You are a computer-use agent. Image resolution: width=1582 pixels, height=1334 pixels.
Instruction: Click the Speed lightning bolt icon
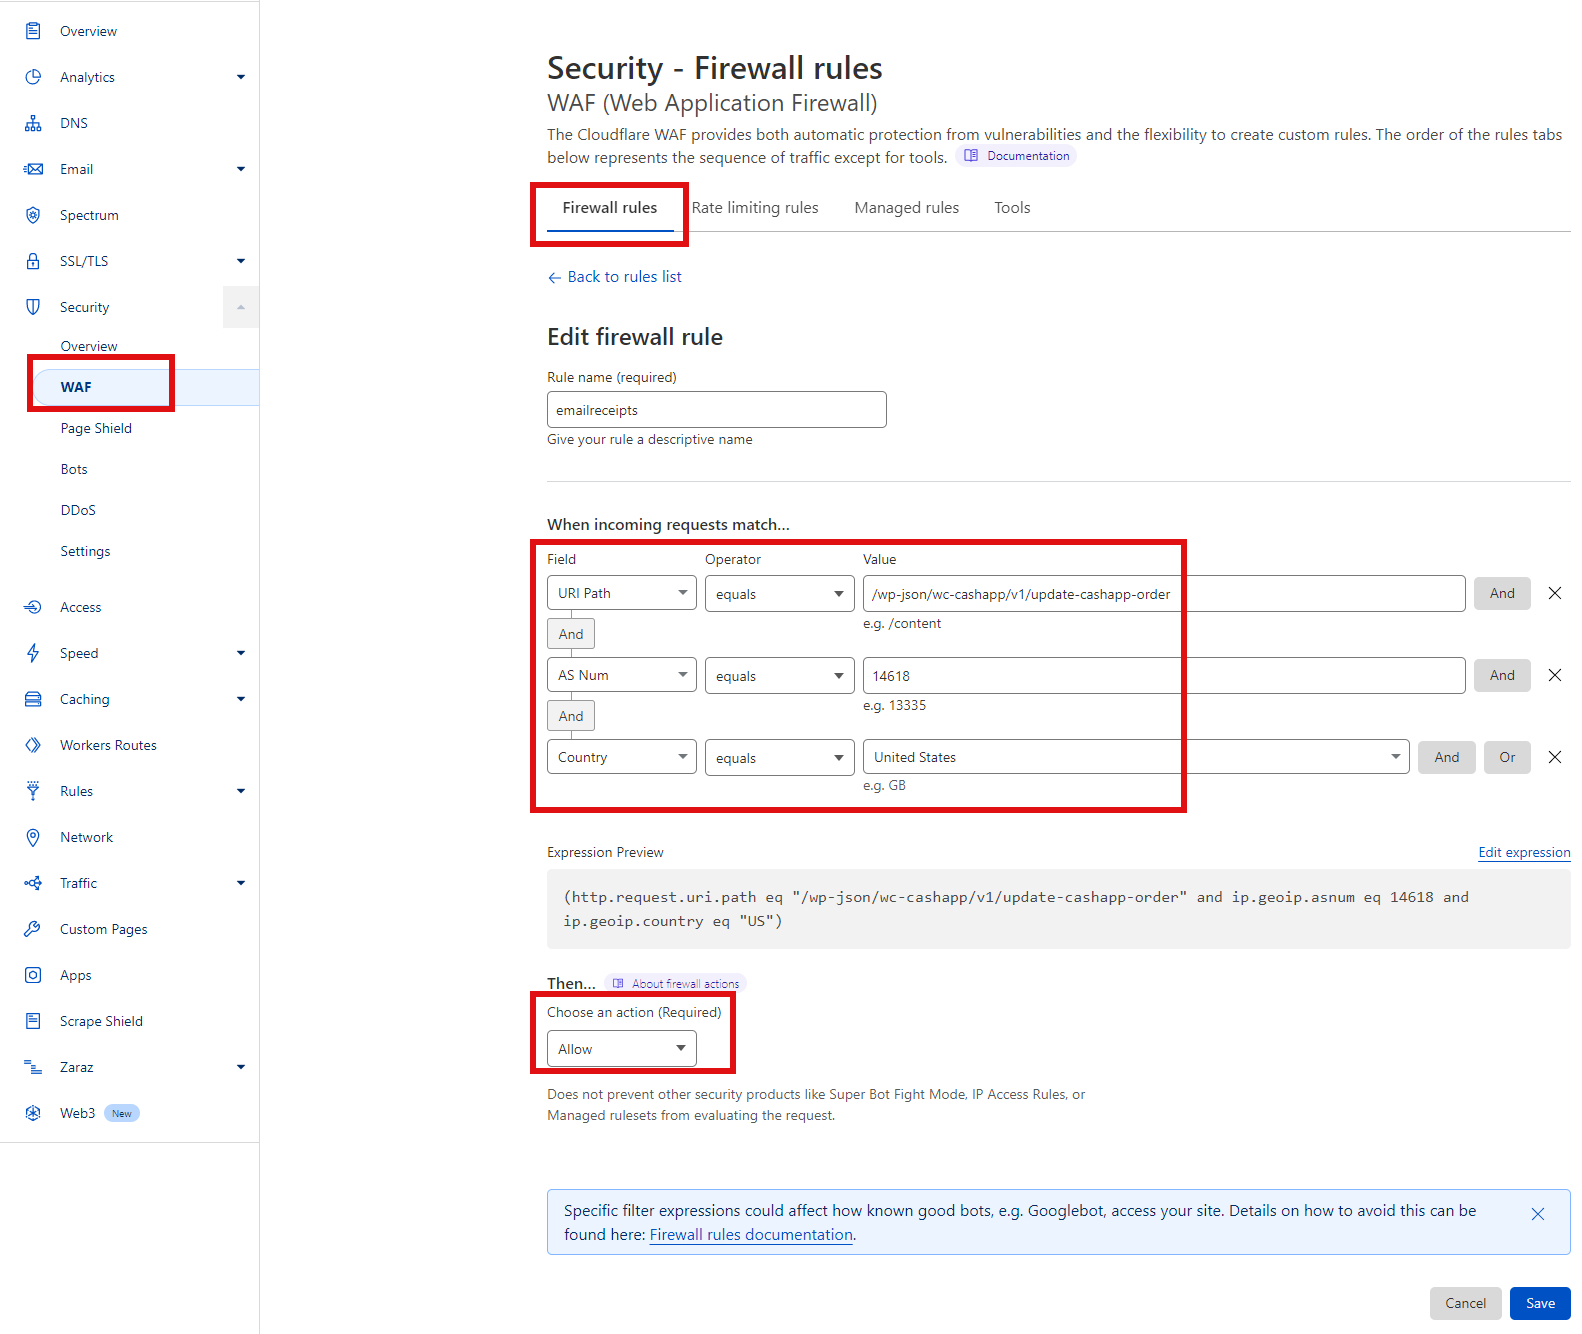pyautogui.click(x=33, y=653)
